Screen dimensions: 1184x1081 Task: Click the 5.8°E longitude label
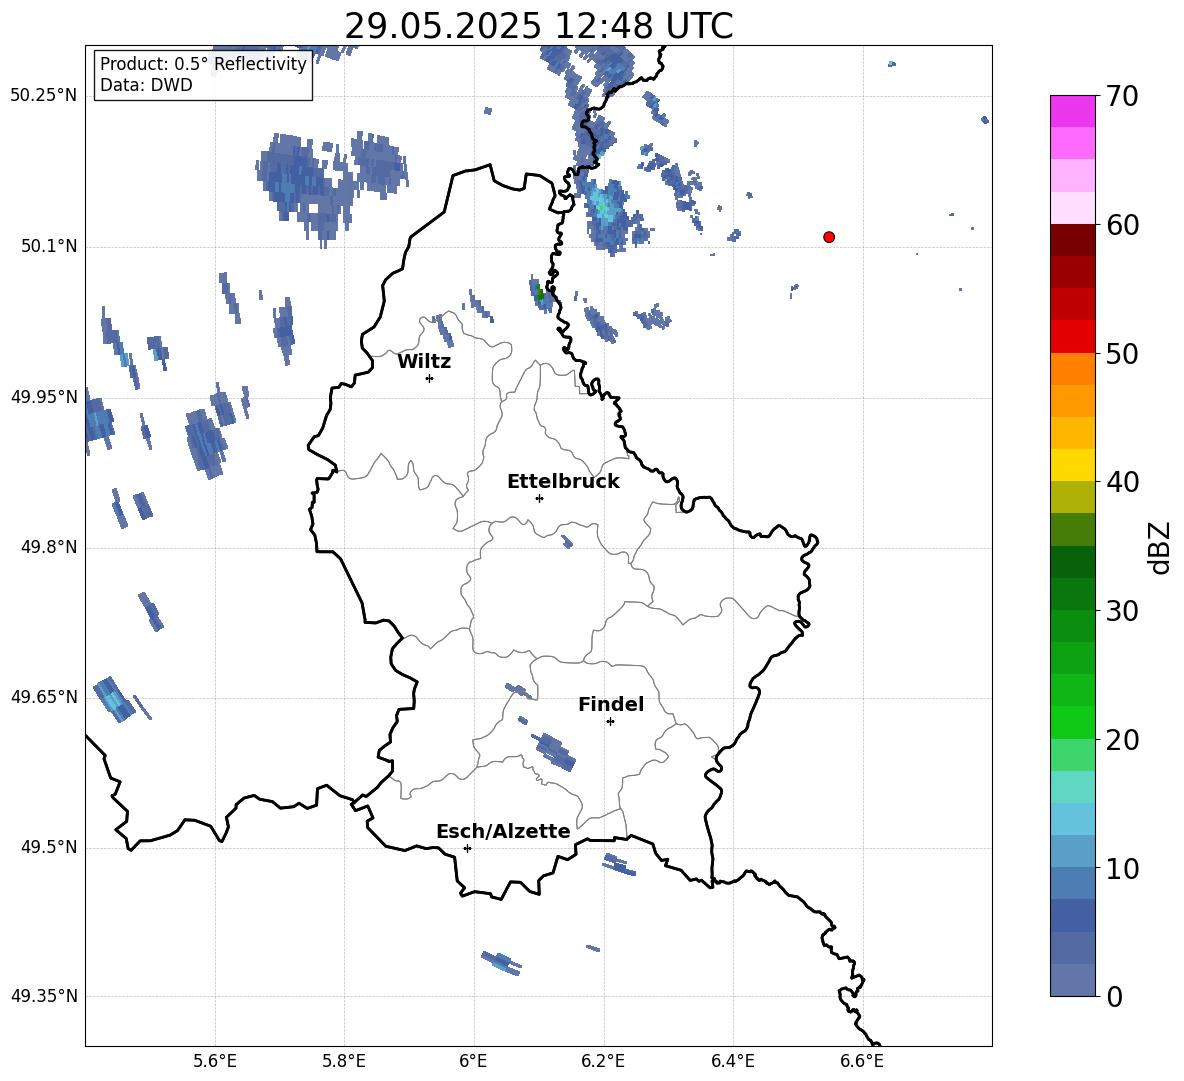344,1061
